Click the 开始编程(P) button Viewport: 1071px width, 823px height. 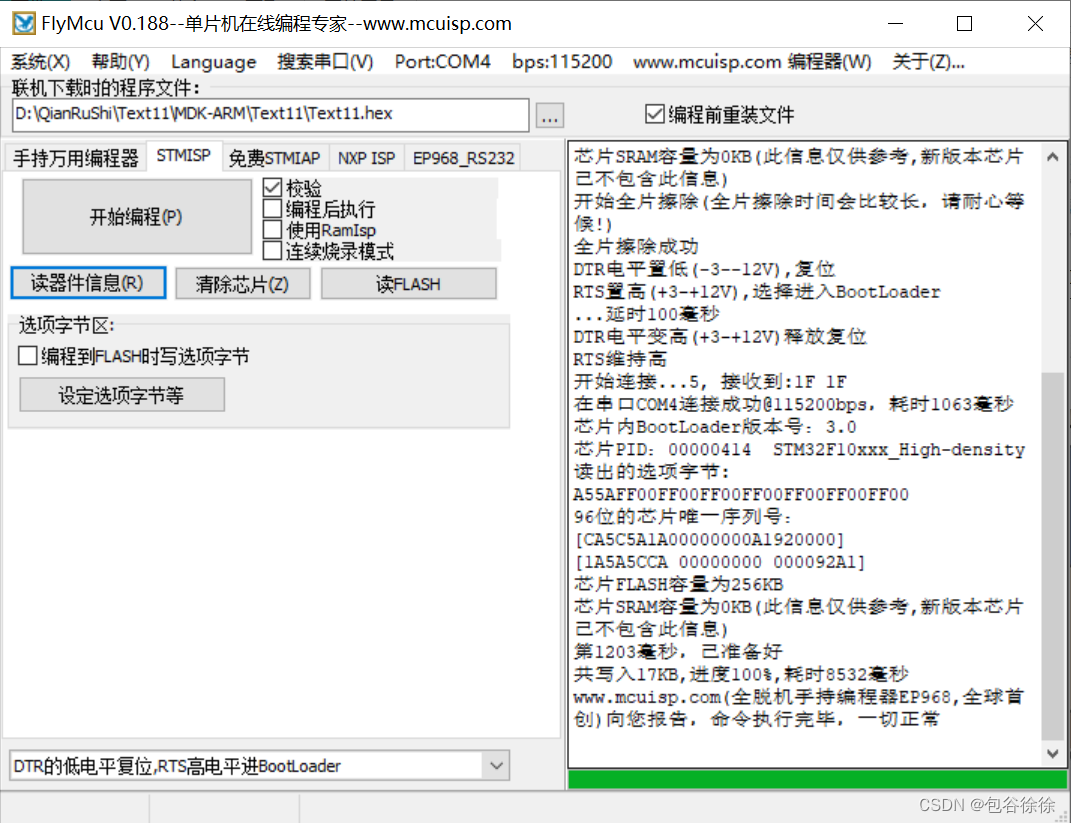point(137,217)
